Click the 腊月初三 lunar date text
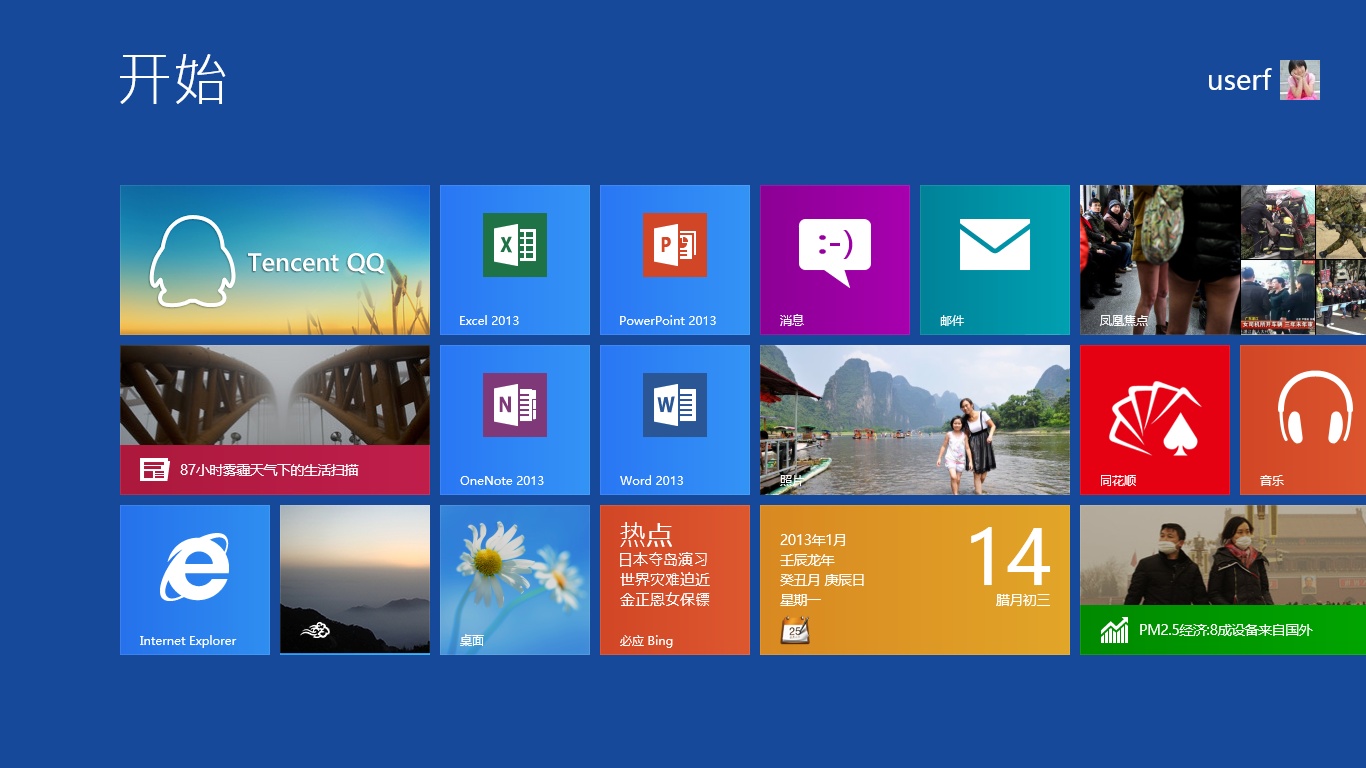Image resolution: width=1366 pixels, height=768 pixels. [x=1022, y=600]
